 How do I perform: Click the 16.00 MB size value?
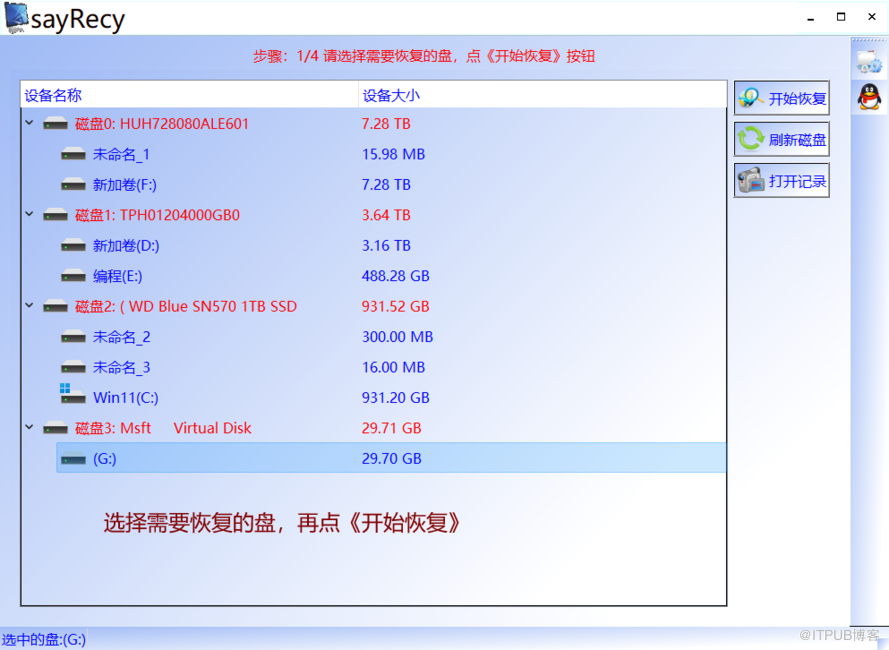pyautogui.click(x=393, y=368)
